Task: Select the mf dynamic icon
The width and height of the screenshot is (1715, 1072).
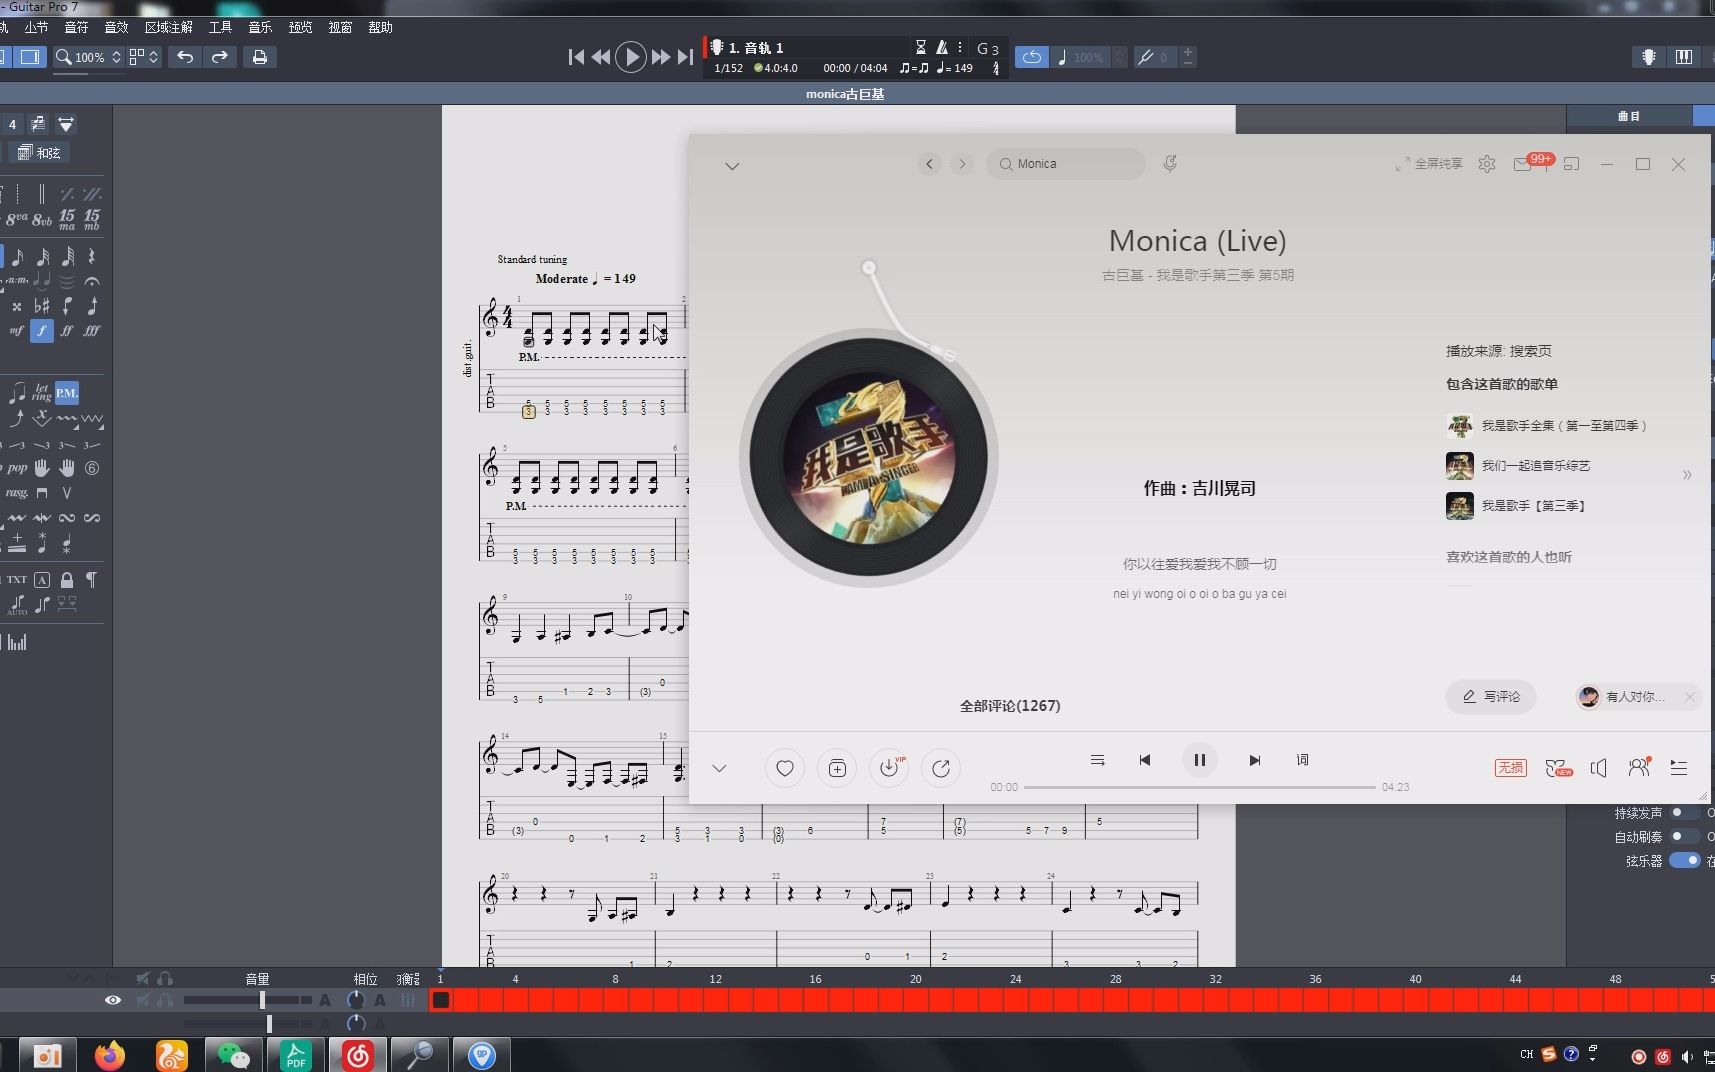Action: coord(17,330)
